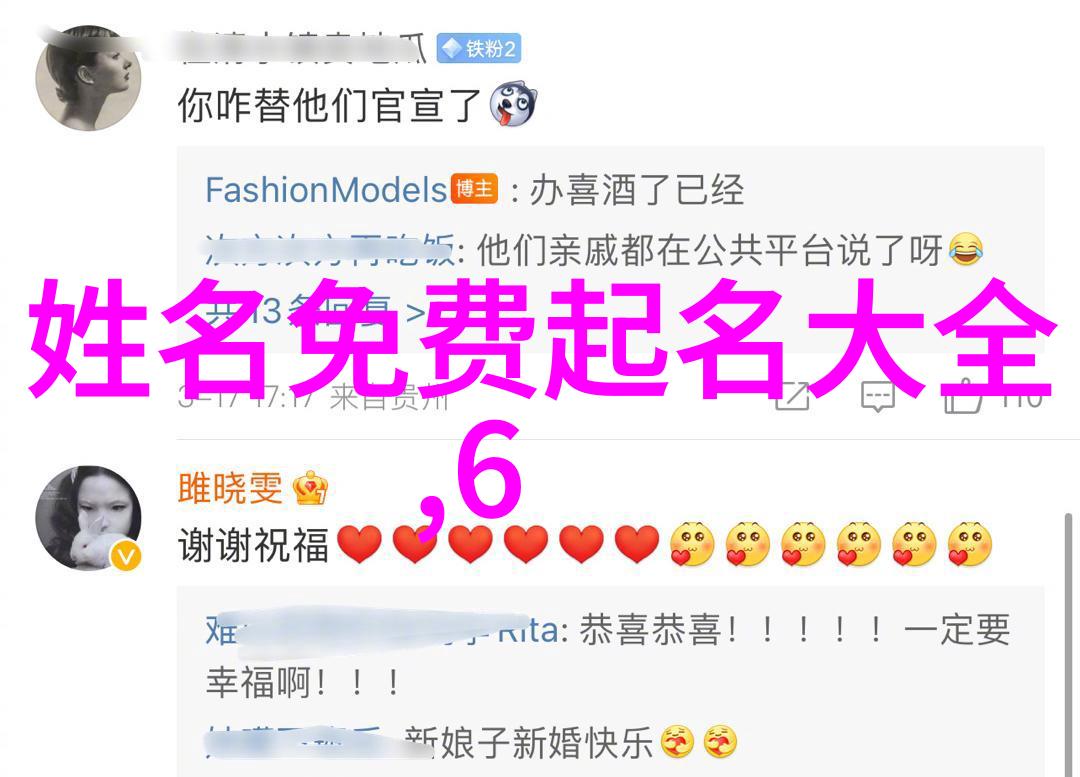1080x777 pixels.
Task: Click the laughing-crying emoji in reply
Action: click(965, 249)
